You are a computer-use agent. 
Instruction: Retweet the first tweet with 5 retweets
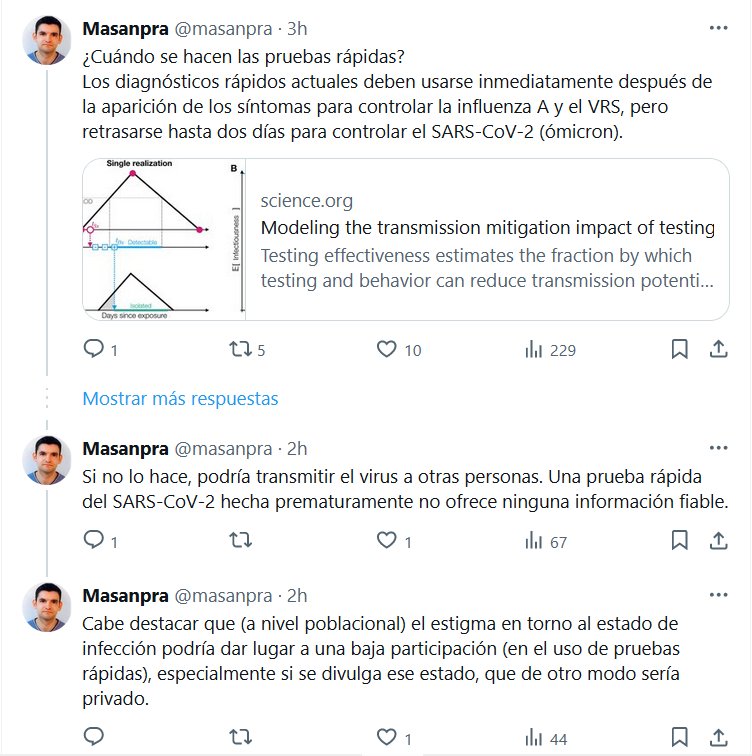241,349
